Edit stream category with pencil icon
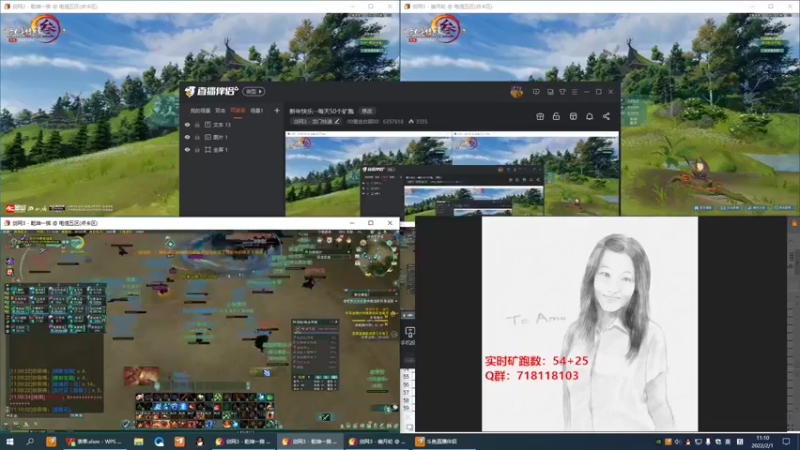800x450 pixels. pos(337,121)
